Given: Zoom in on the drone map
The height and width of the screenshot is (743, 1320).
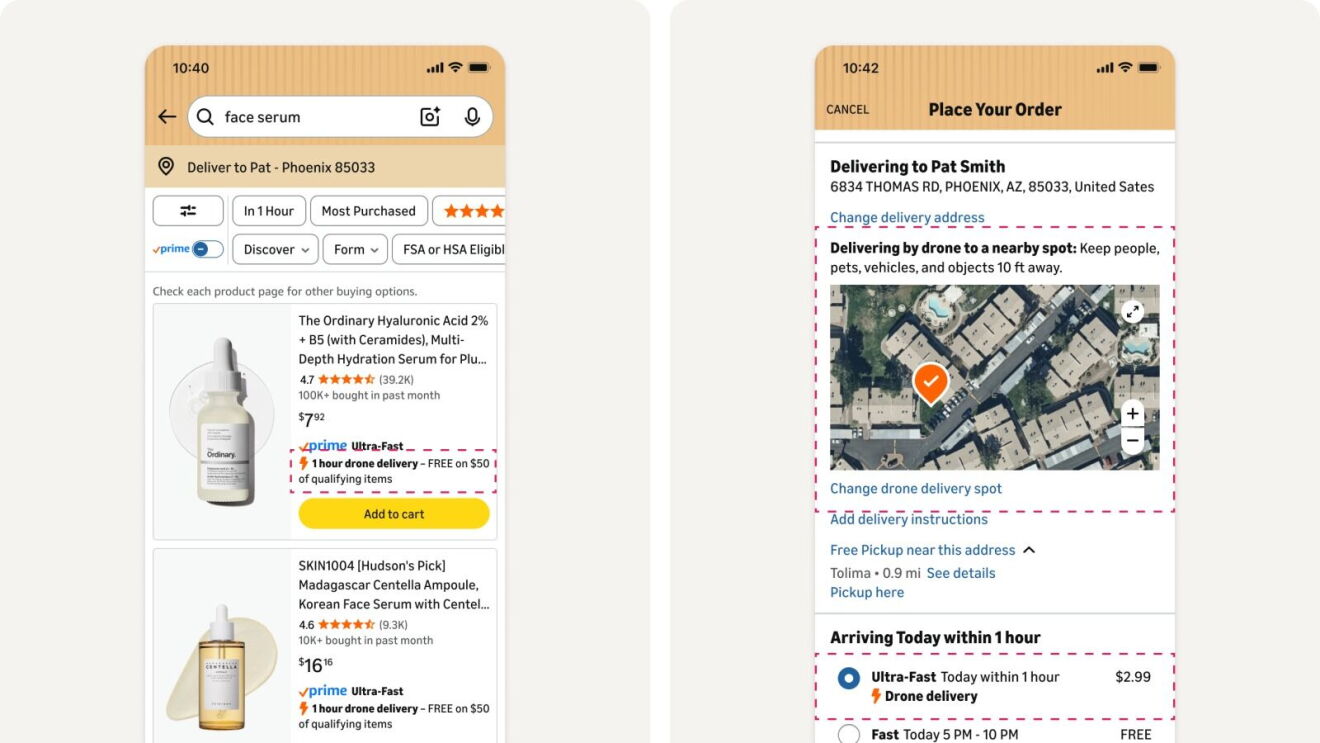Looking at the screenshot, I should tap(1132, 413).
